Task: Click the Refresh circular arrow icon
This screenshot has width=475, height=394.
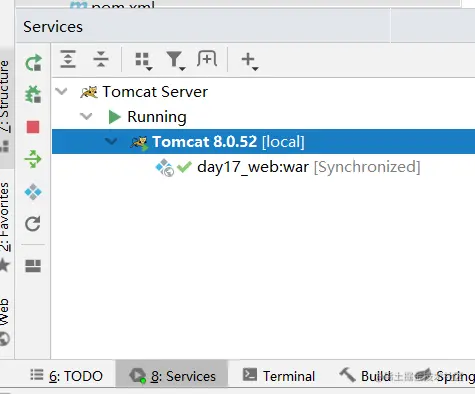Action: (33, 224)
